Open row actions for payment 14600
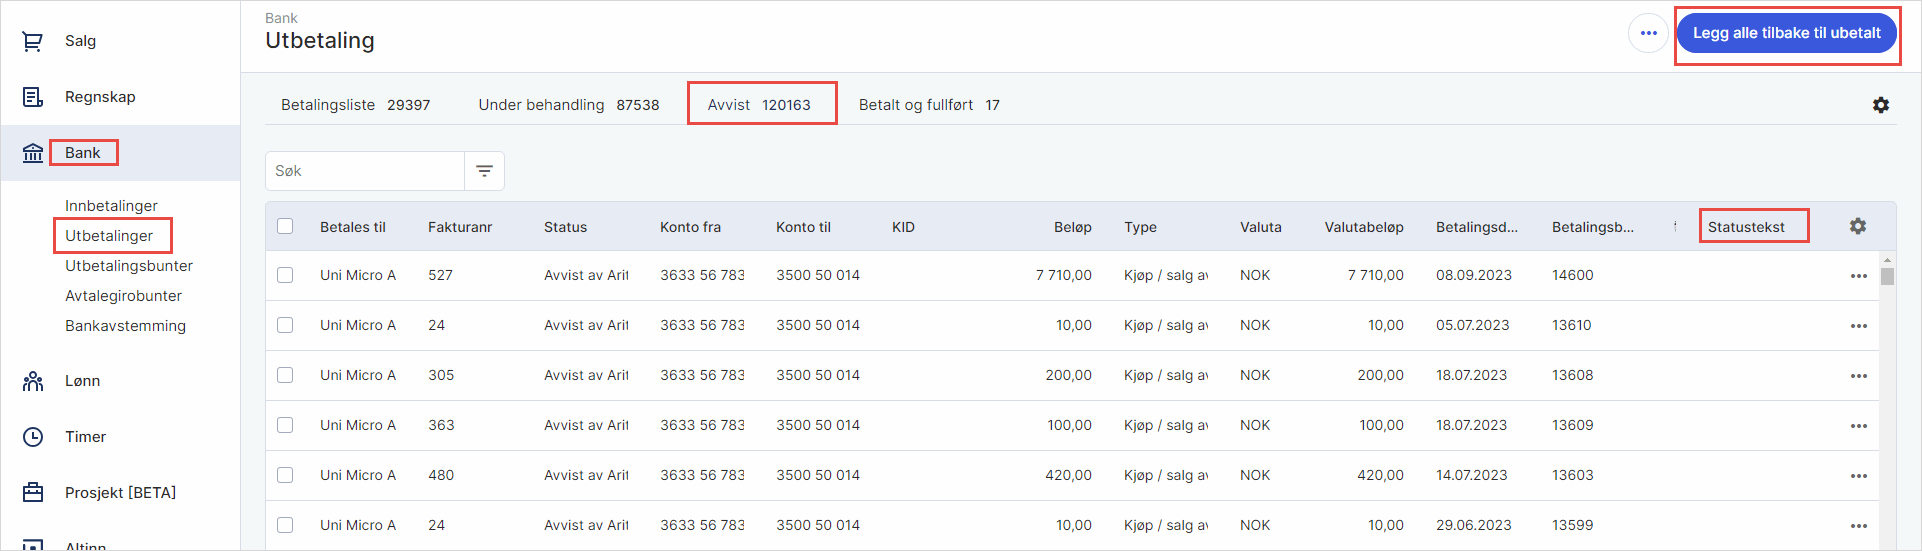This screenshot has width=1922, height=551. click(1858, 276)
